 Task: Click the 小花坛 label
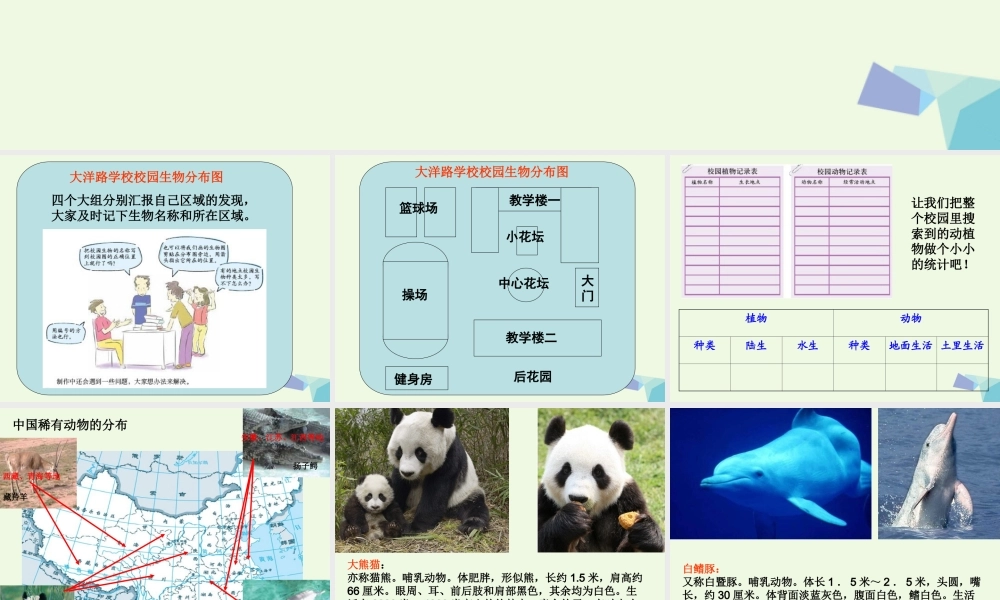(x=525, y=237)
